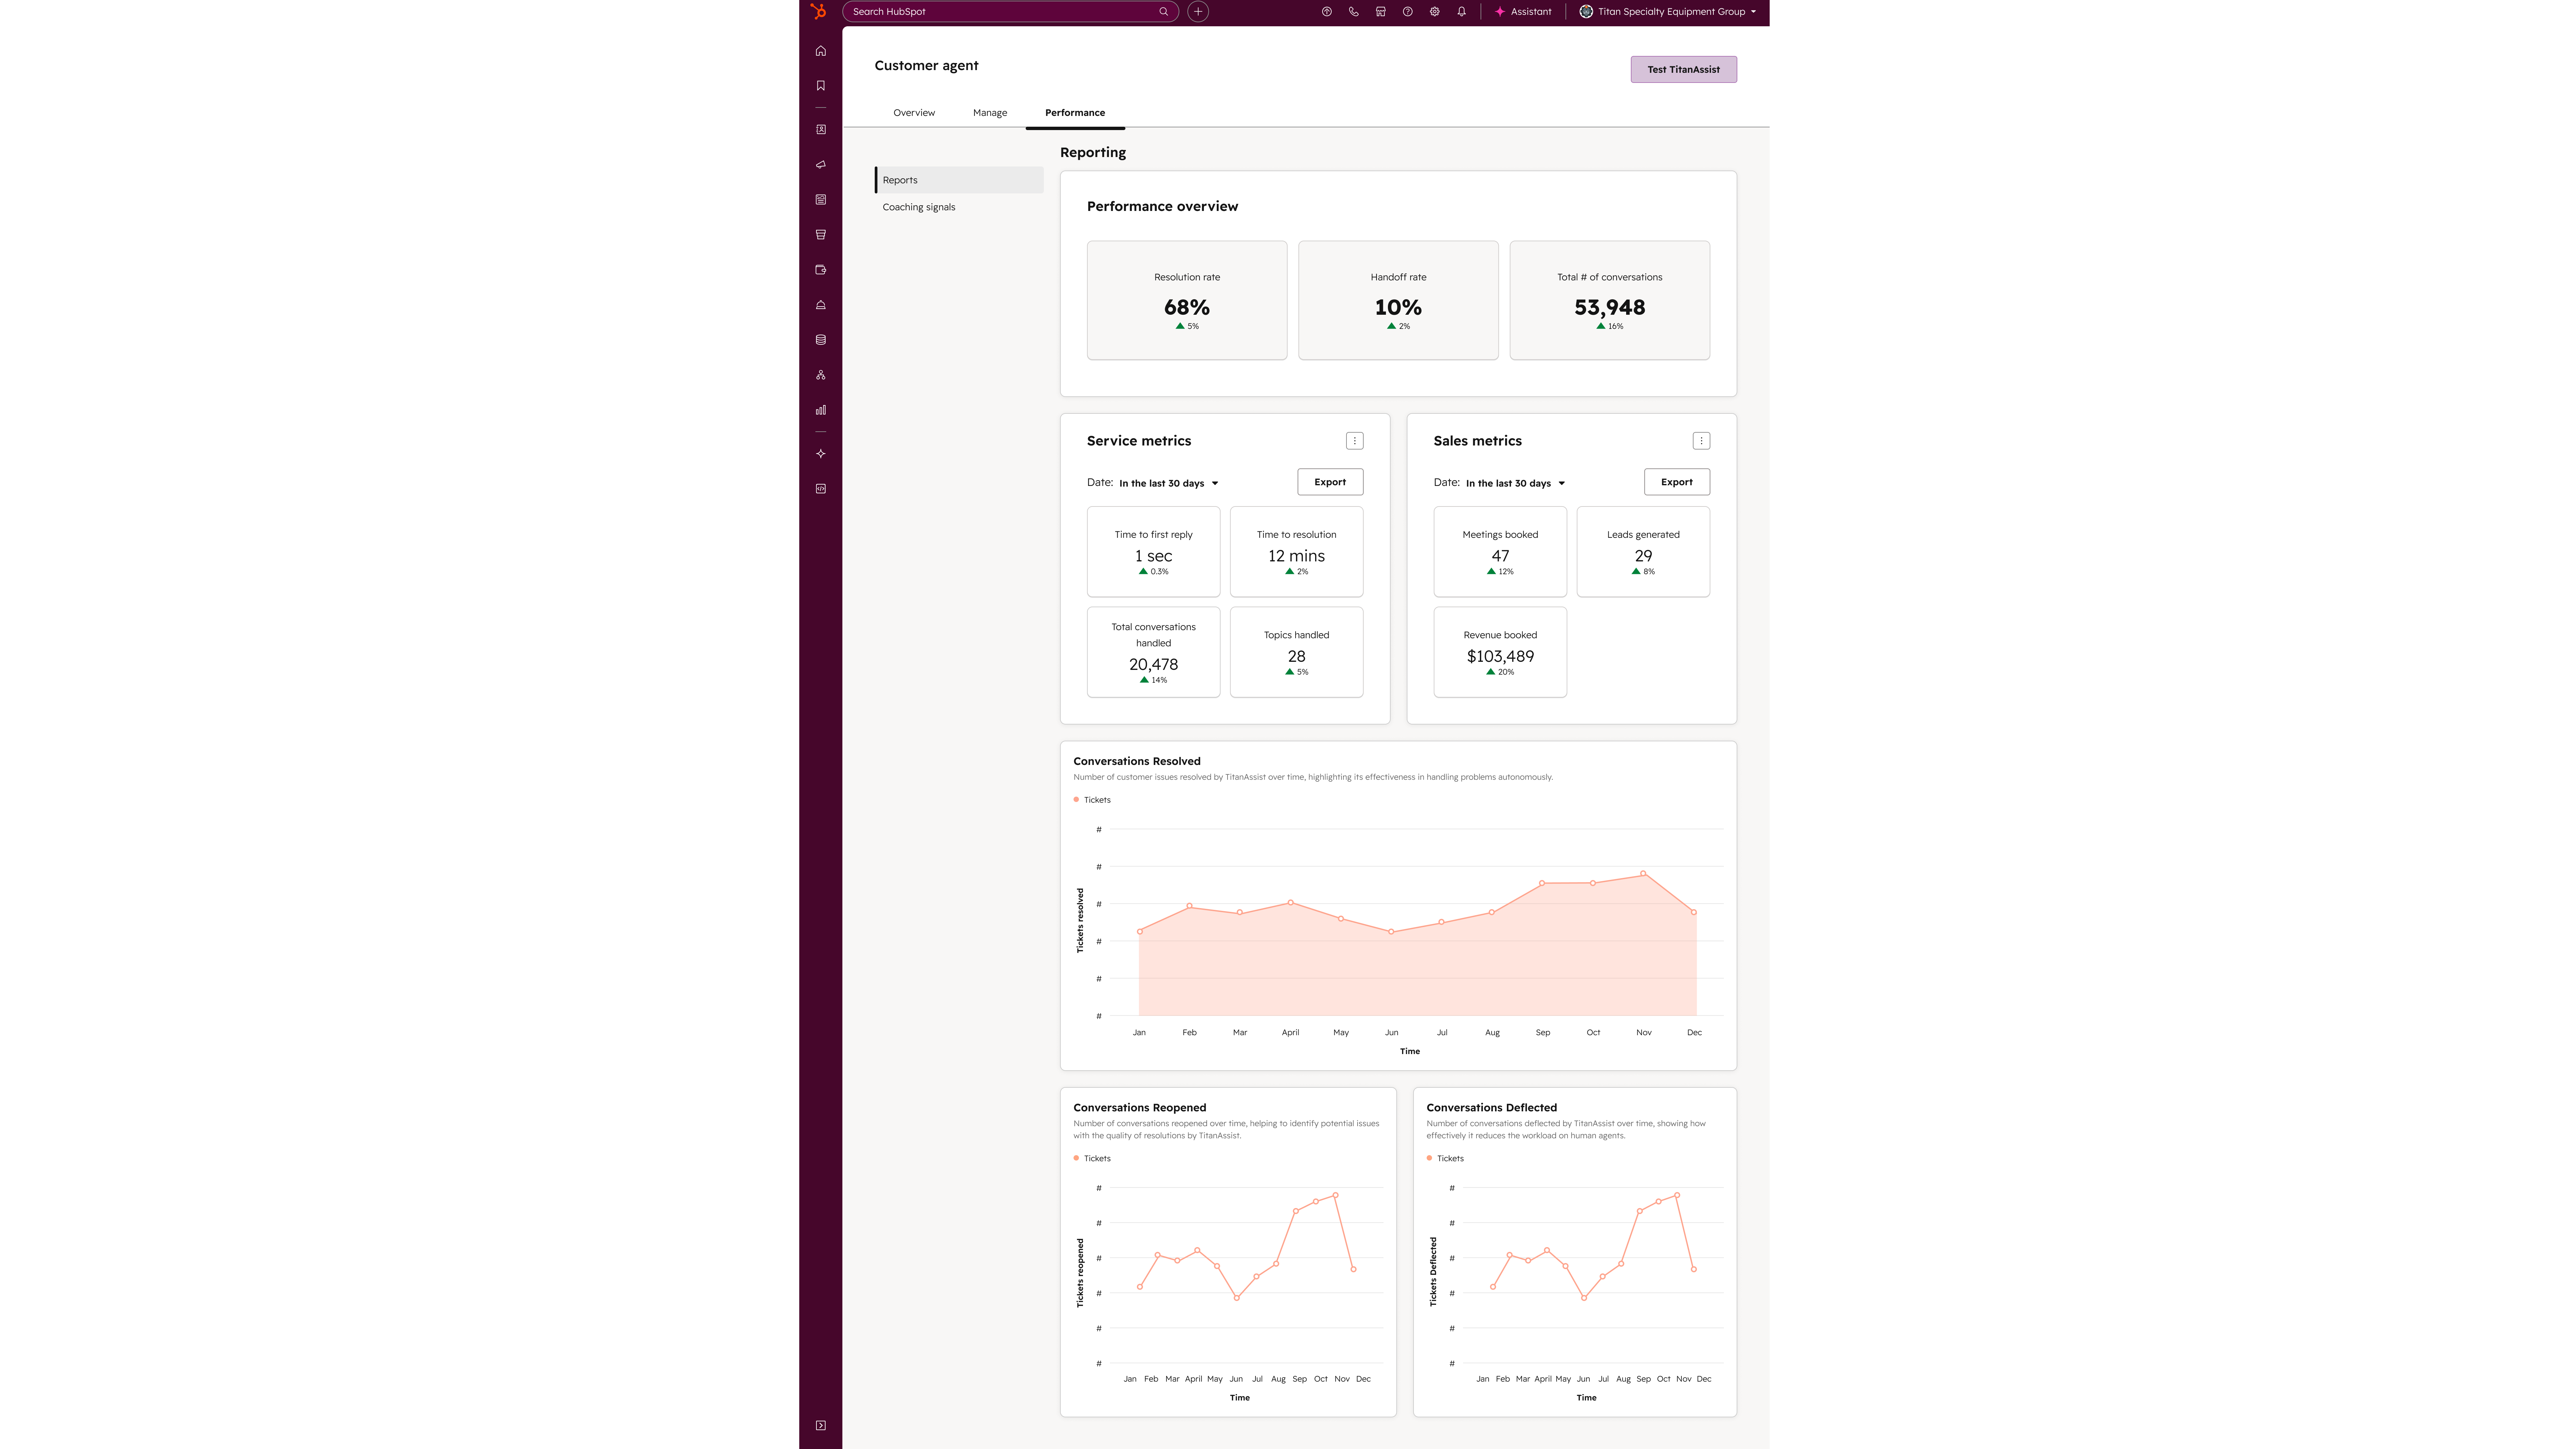
Task: Open the CRM contacts icon in the sidebar
Action: coord(820,129)
